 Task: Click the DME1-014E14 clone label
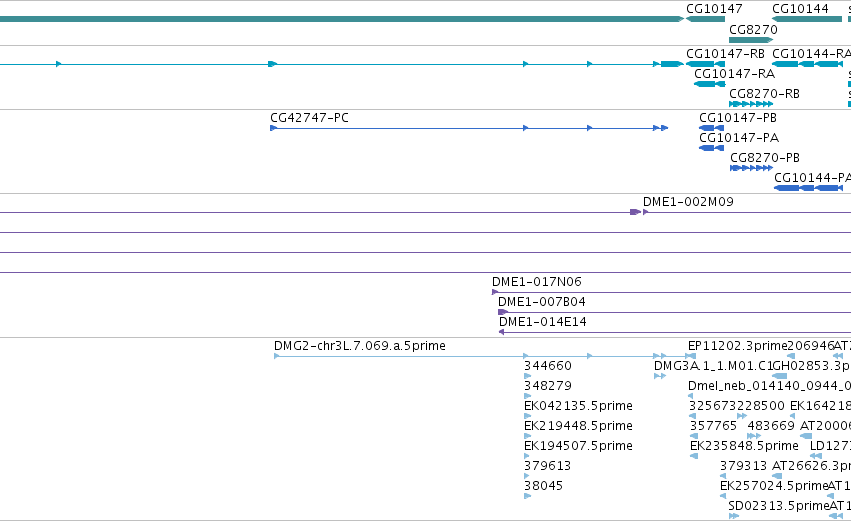(x=543, y=322)
